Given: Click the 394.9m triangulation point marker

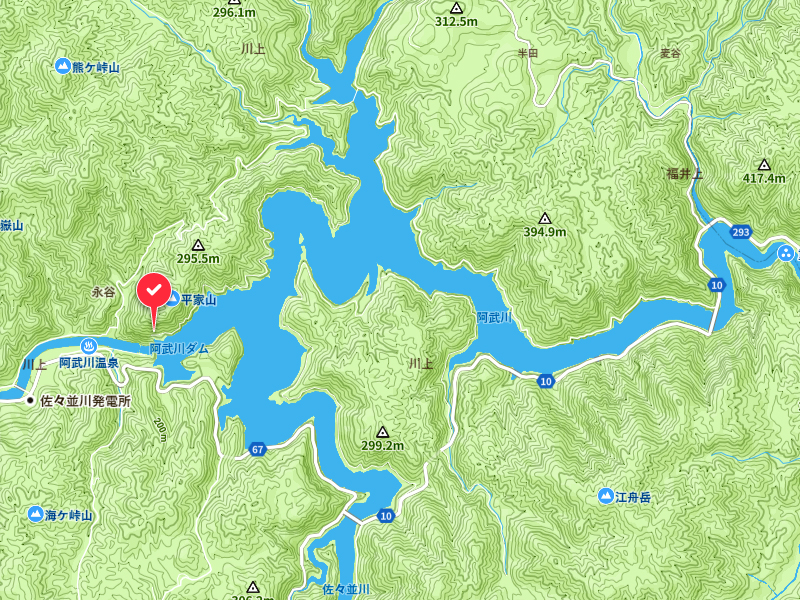Looking at the screenshot, I should (545, 219).
